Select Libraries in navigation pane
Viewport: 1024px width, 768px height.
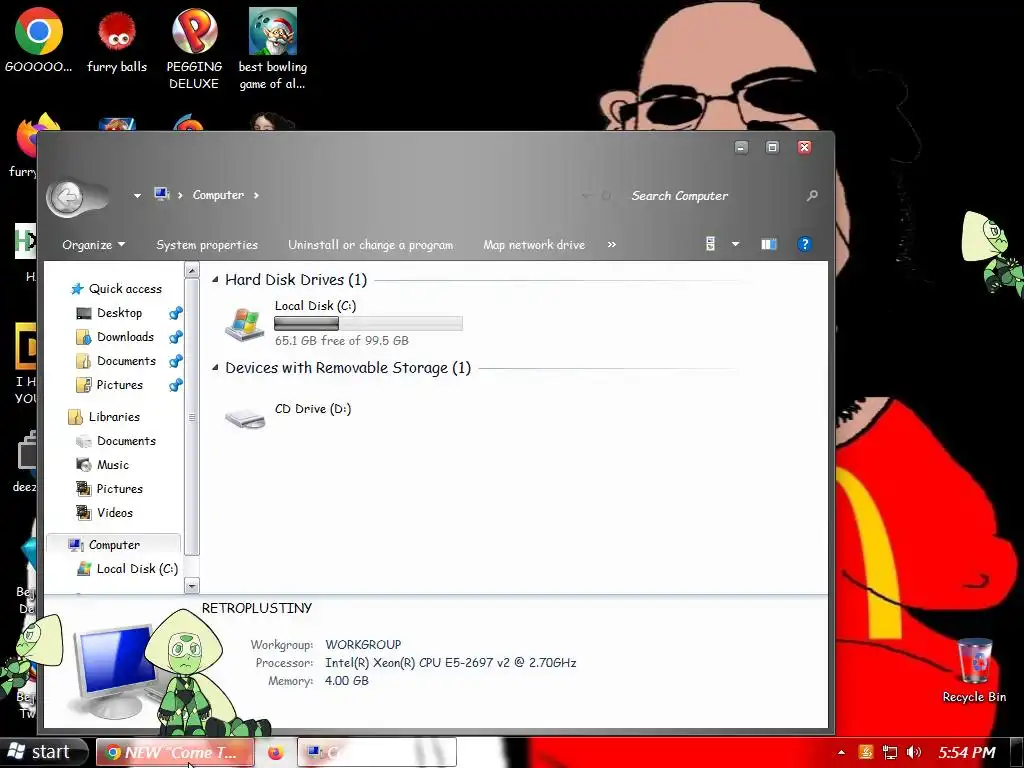[114, 417]
